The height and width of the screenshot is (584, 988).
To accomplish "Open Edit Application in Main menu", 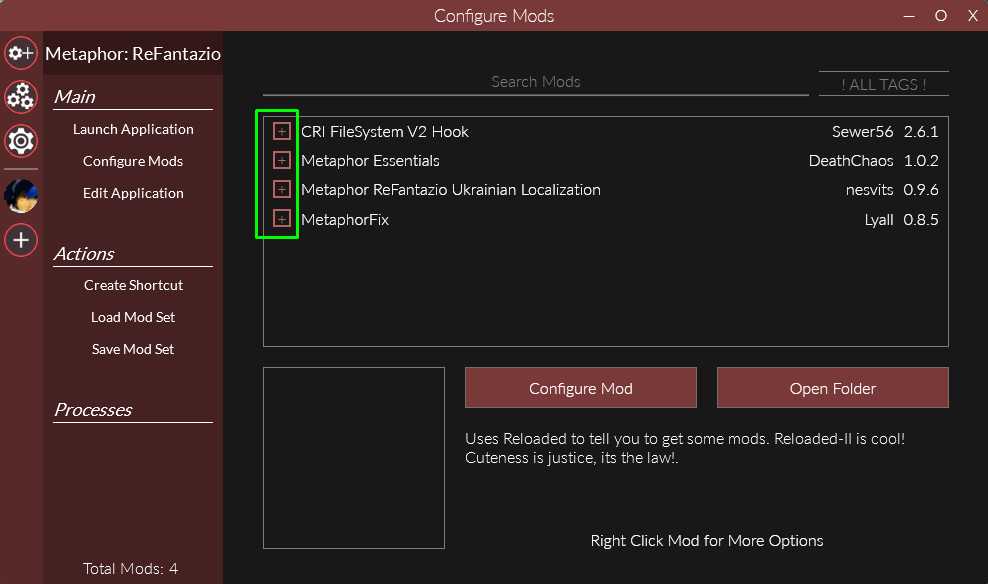I will click(133, 193).
